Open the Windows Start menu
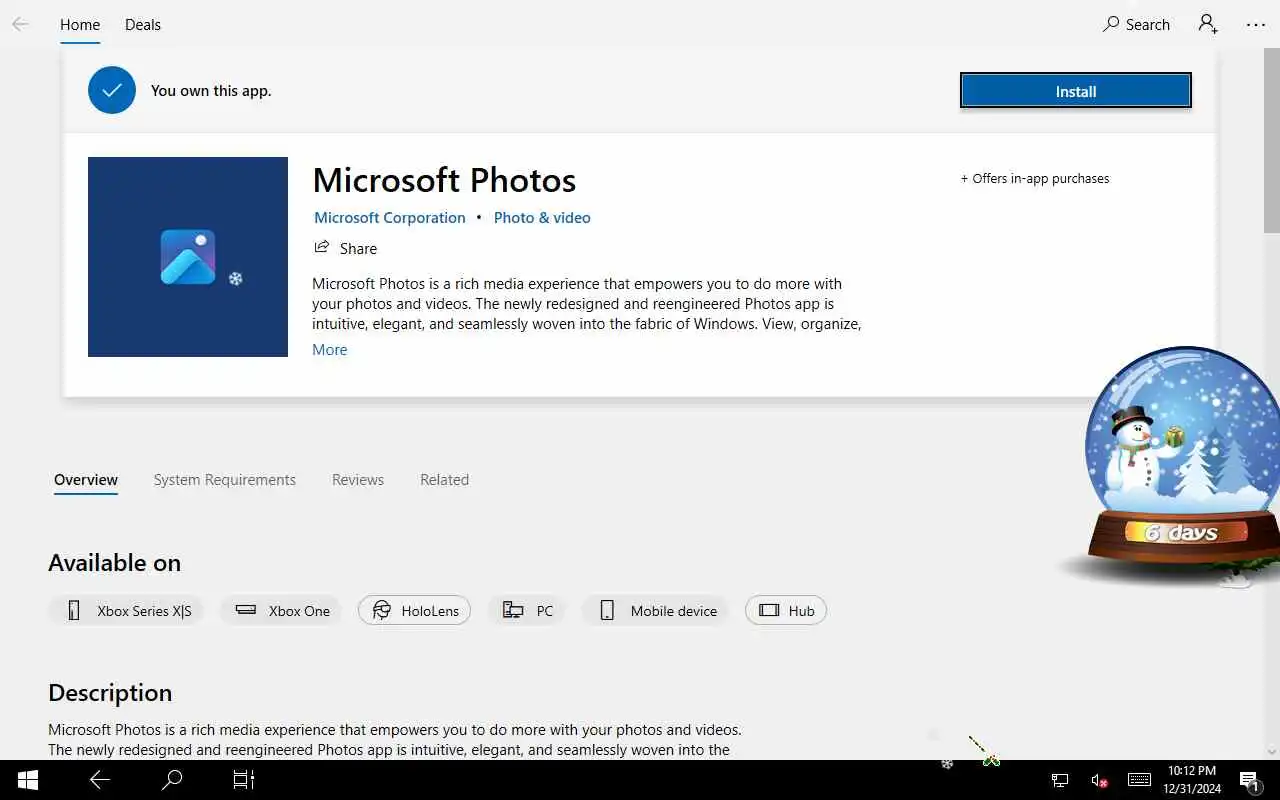Image resolution: width=1280 pixels, height=800 pixels. point(28,780)
